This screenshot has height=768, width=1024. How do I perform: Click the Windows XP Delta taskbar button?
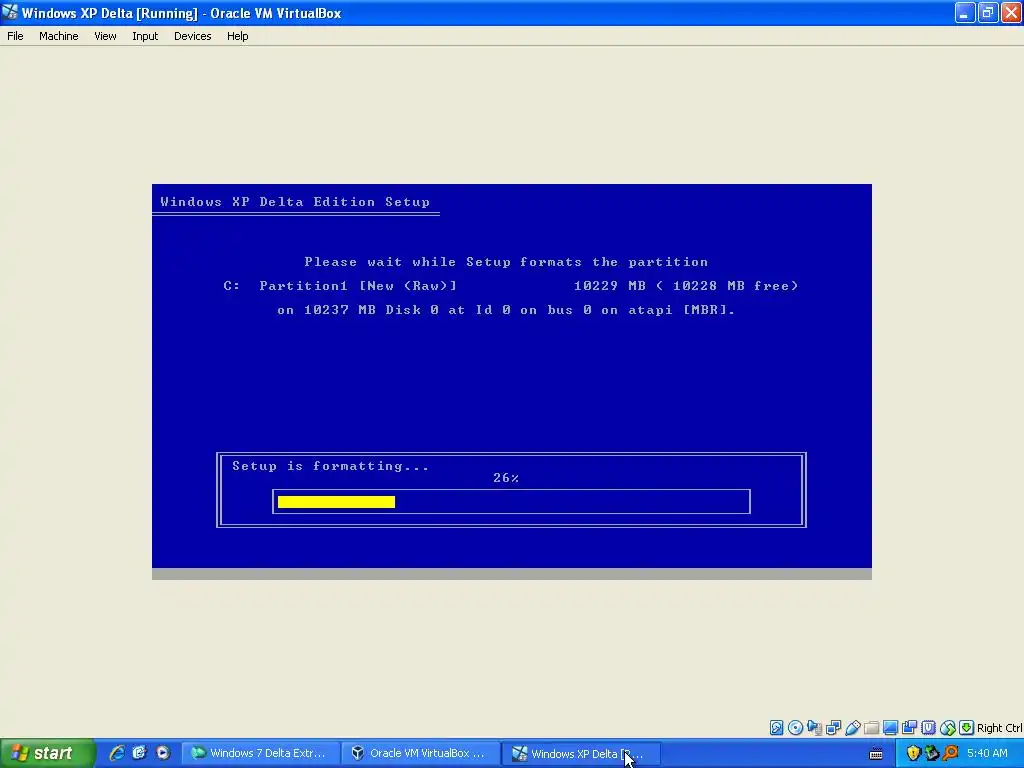pyautogui.click(x=581, y=753)
